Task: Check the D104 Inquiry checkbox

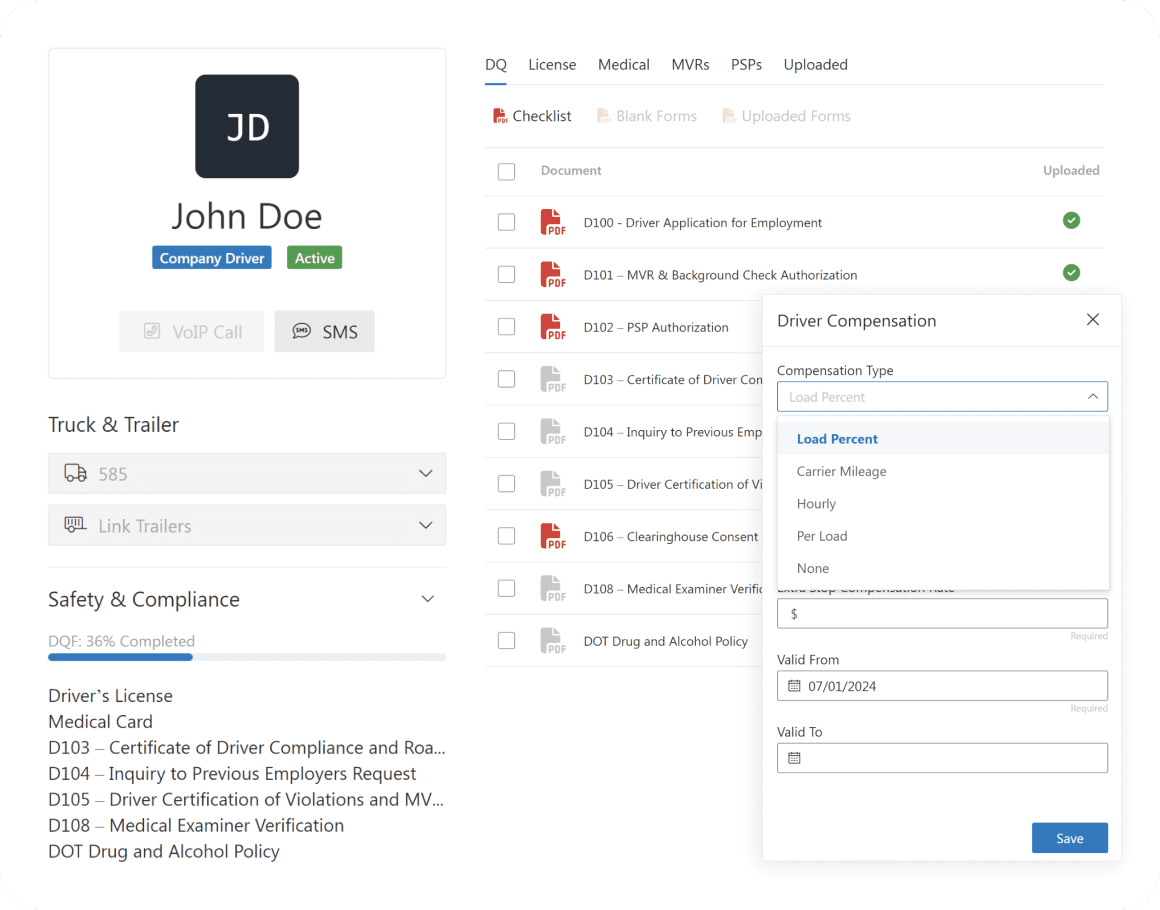Action: point(506,431)
